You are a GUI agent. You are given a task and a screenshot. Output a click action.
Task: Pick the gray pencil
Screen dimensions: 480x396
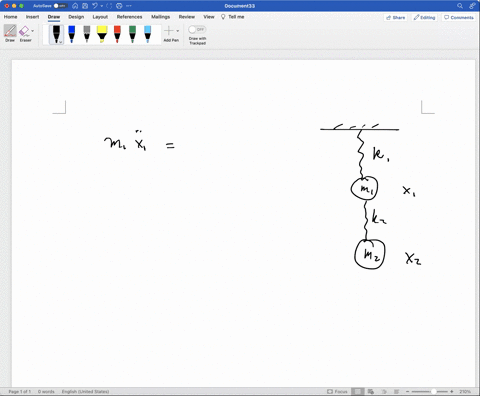click(x=87, y=34)
